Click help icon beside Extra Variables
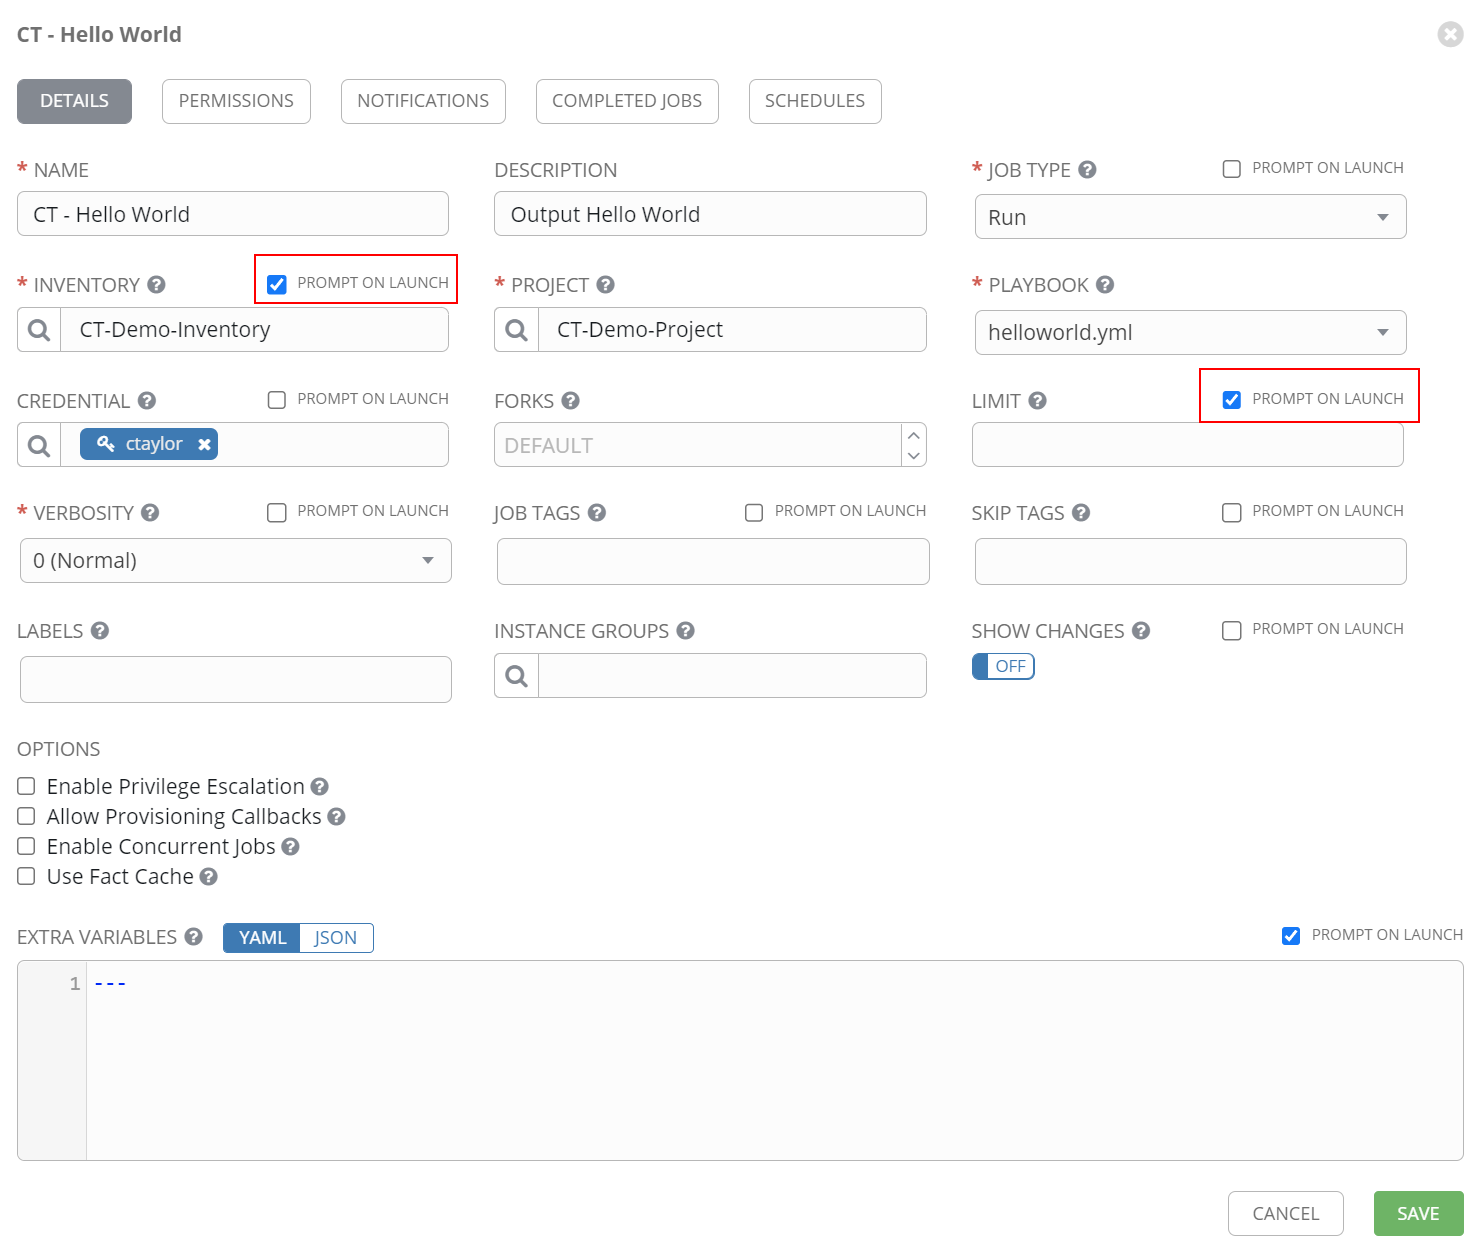Screen dimensions: 1482x1251 (x=193, y=937)
